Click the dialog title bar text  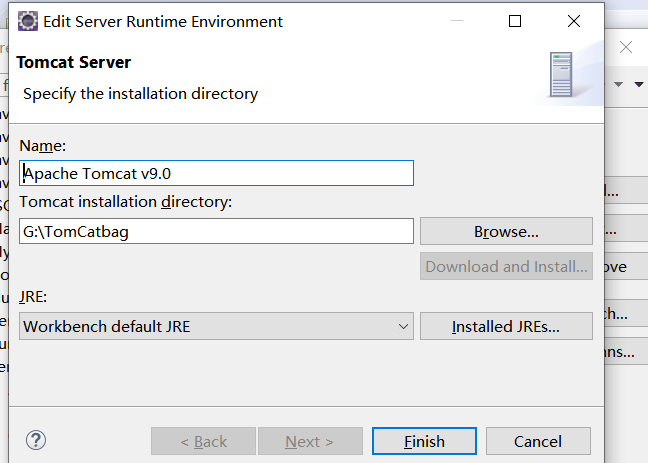(x=163, y=21)
